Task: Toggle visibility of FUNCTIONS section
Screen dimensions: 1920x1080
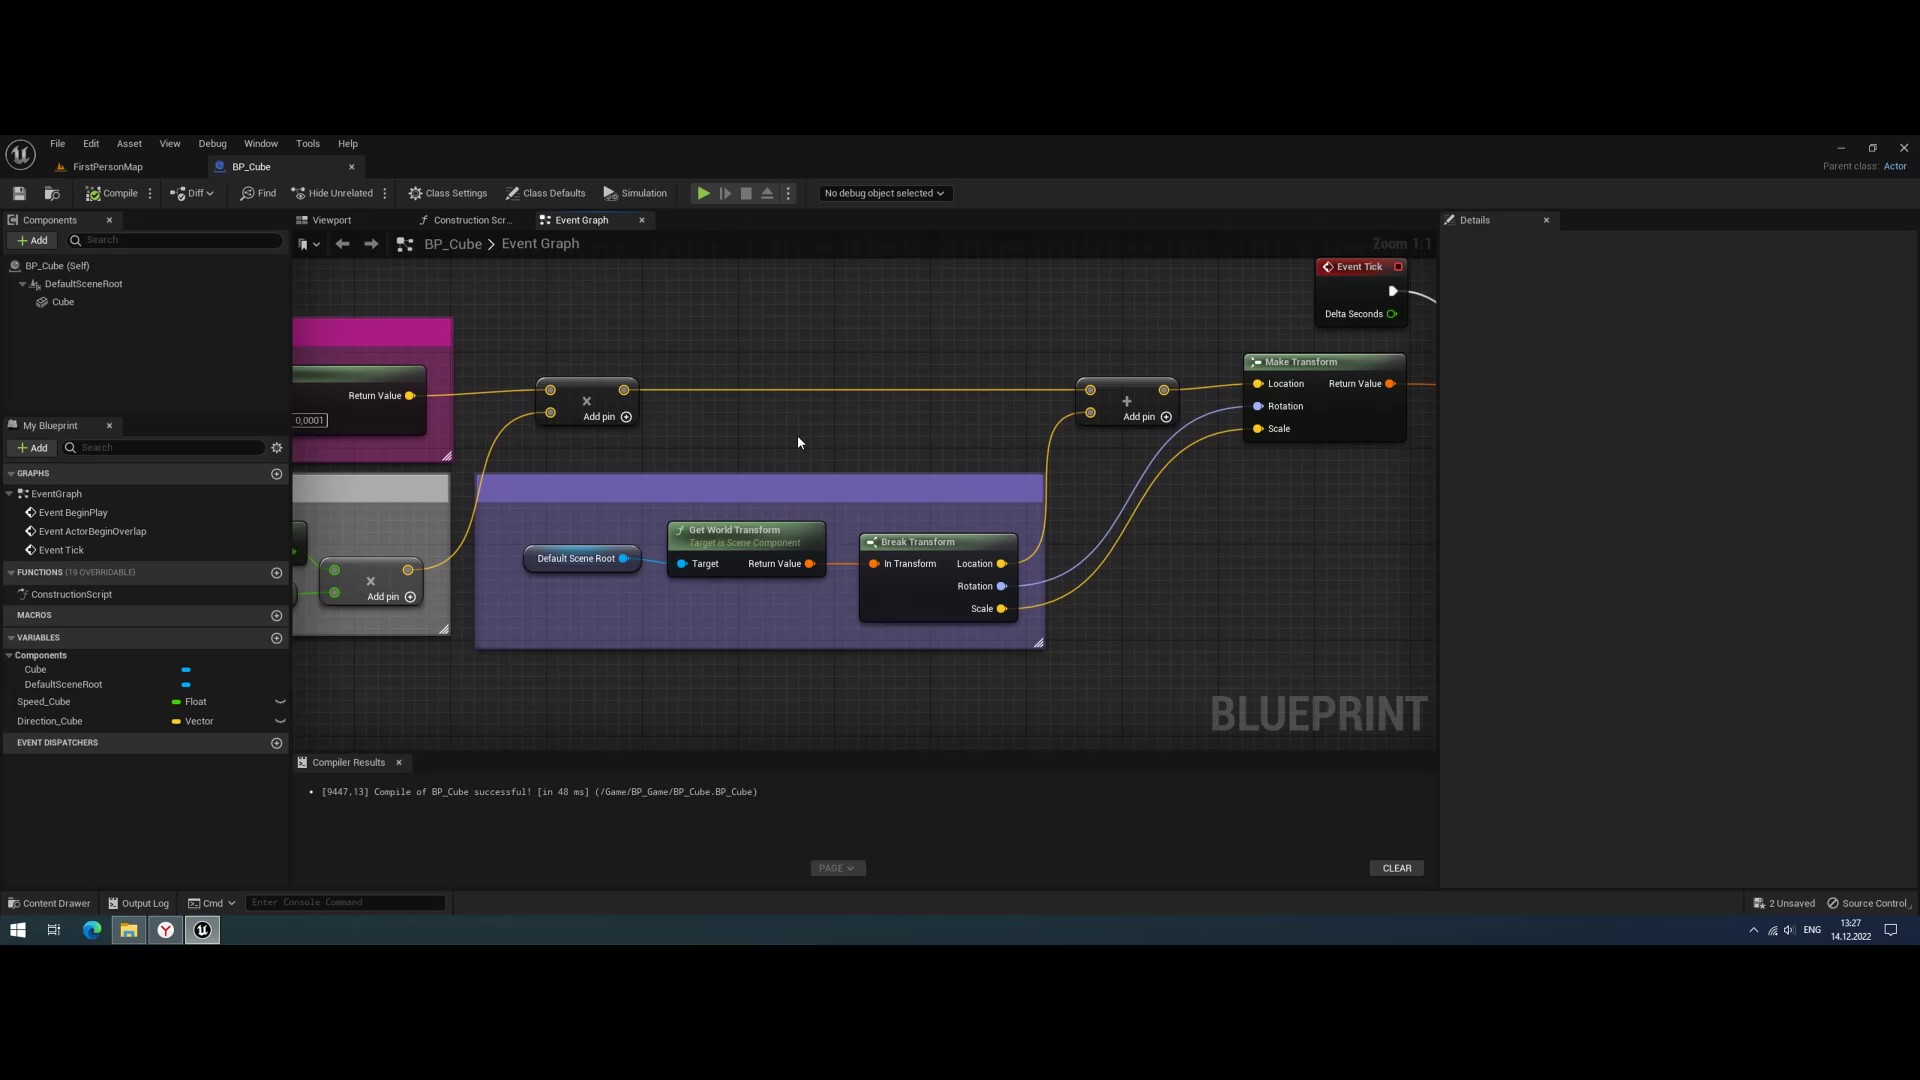Action: click(x=9, y=572)
